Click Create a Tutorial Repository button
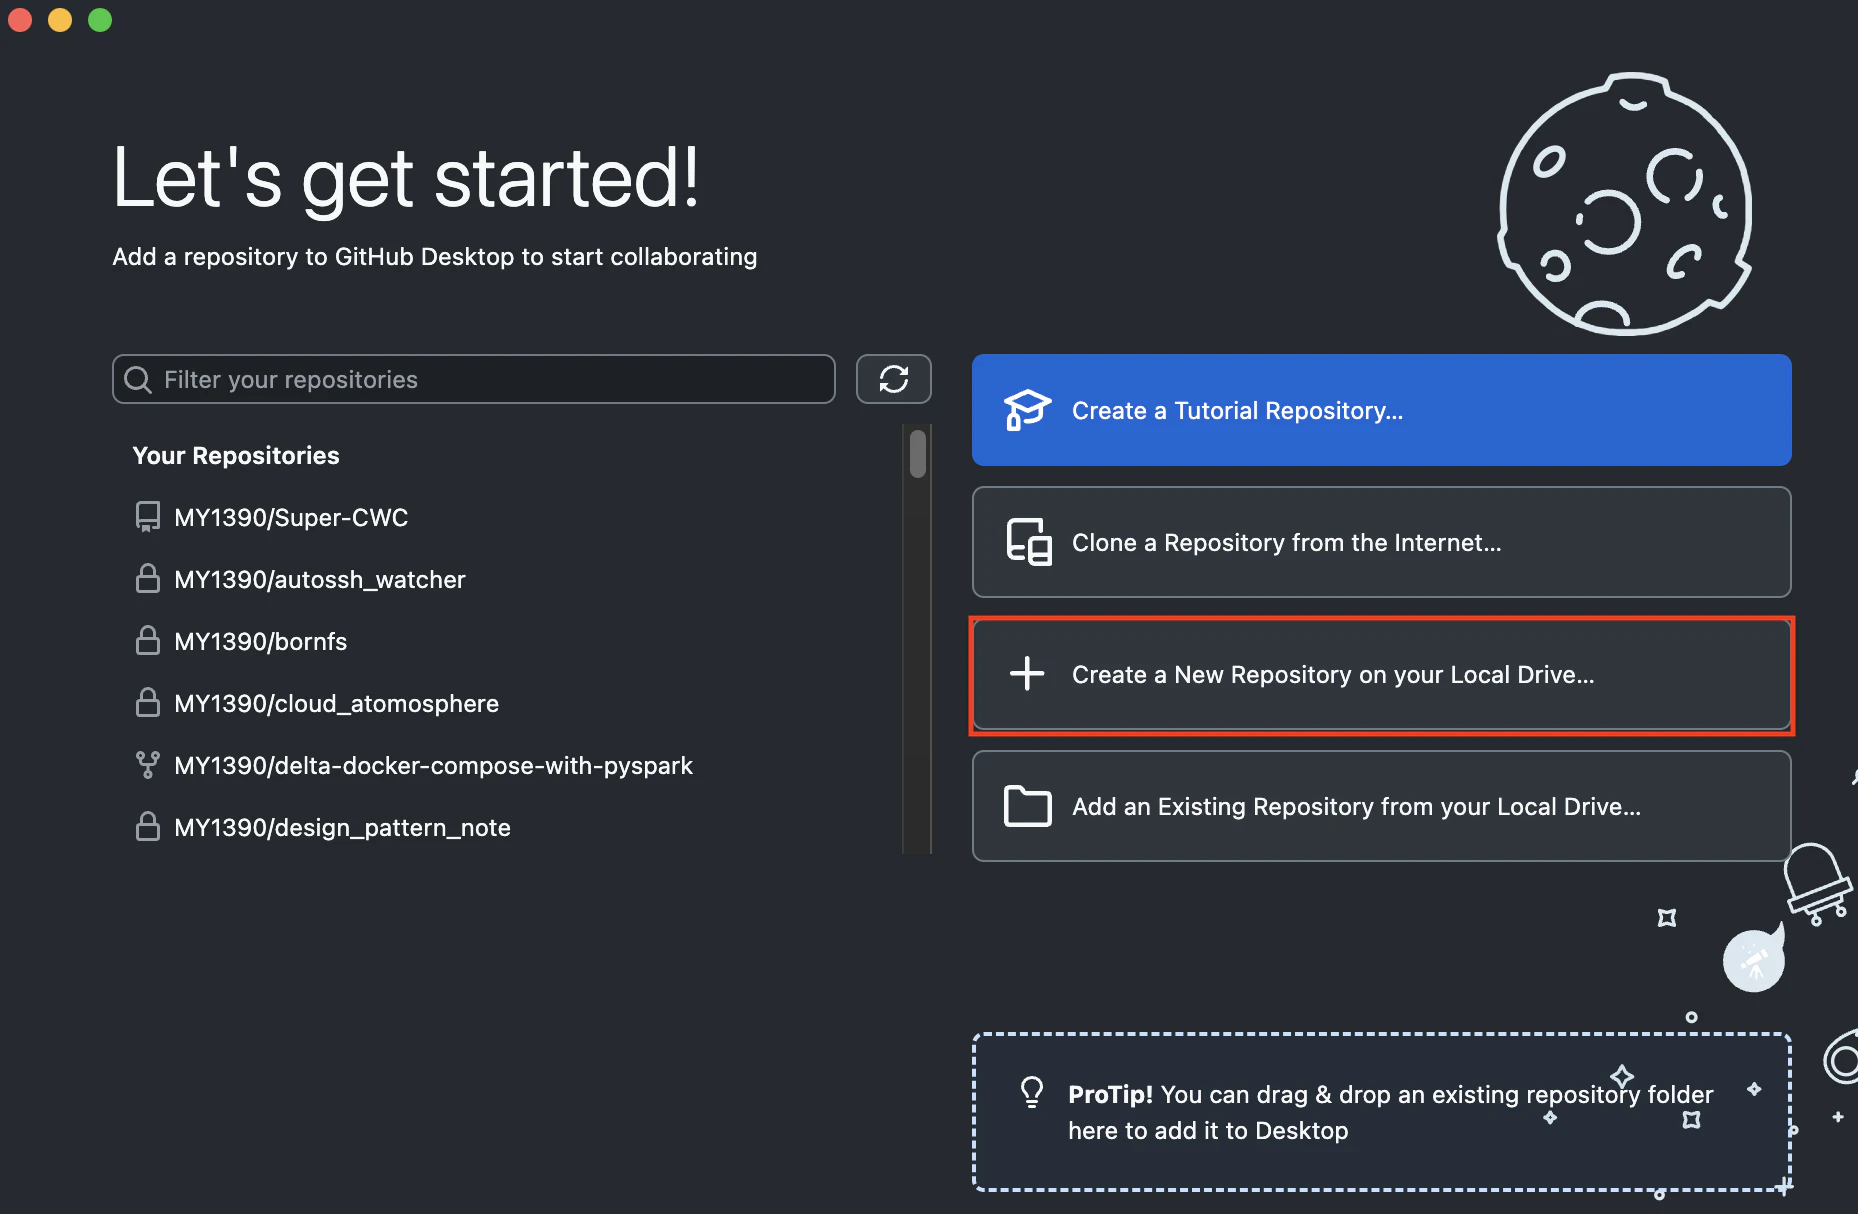The image size is (1858, 1214). (x=1381, y=410)
